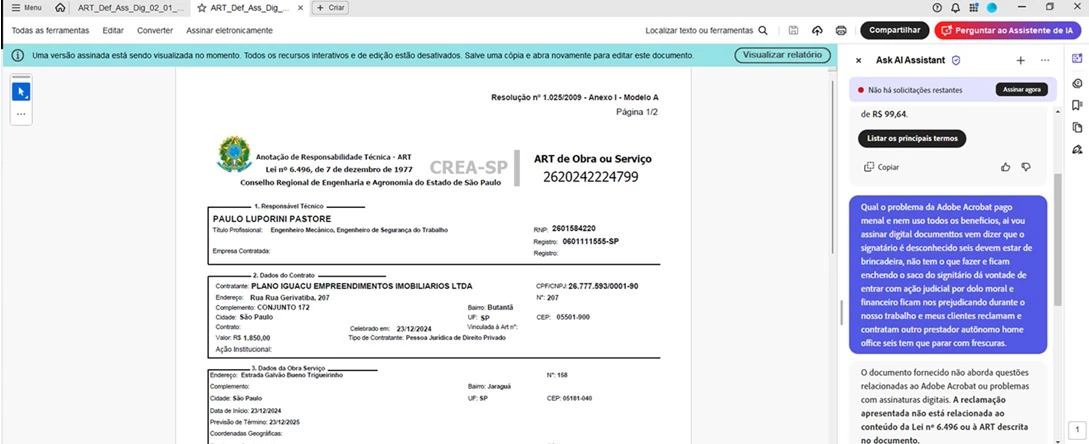The height and width of the screenshot is (444, 1089).
Task: Give thumbs up to AI response
Action: click(1006, 167)
